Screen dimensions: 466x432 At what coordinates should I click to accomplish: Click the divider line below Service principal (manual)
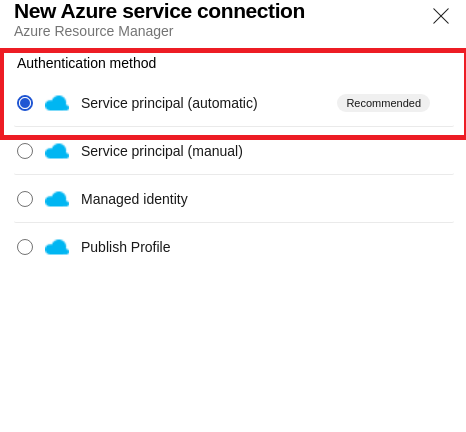click(234, 174)
